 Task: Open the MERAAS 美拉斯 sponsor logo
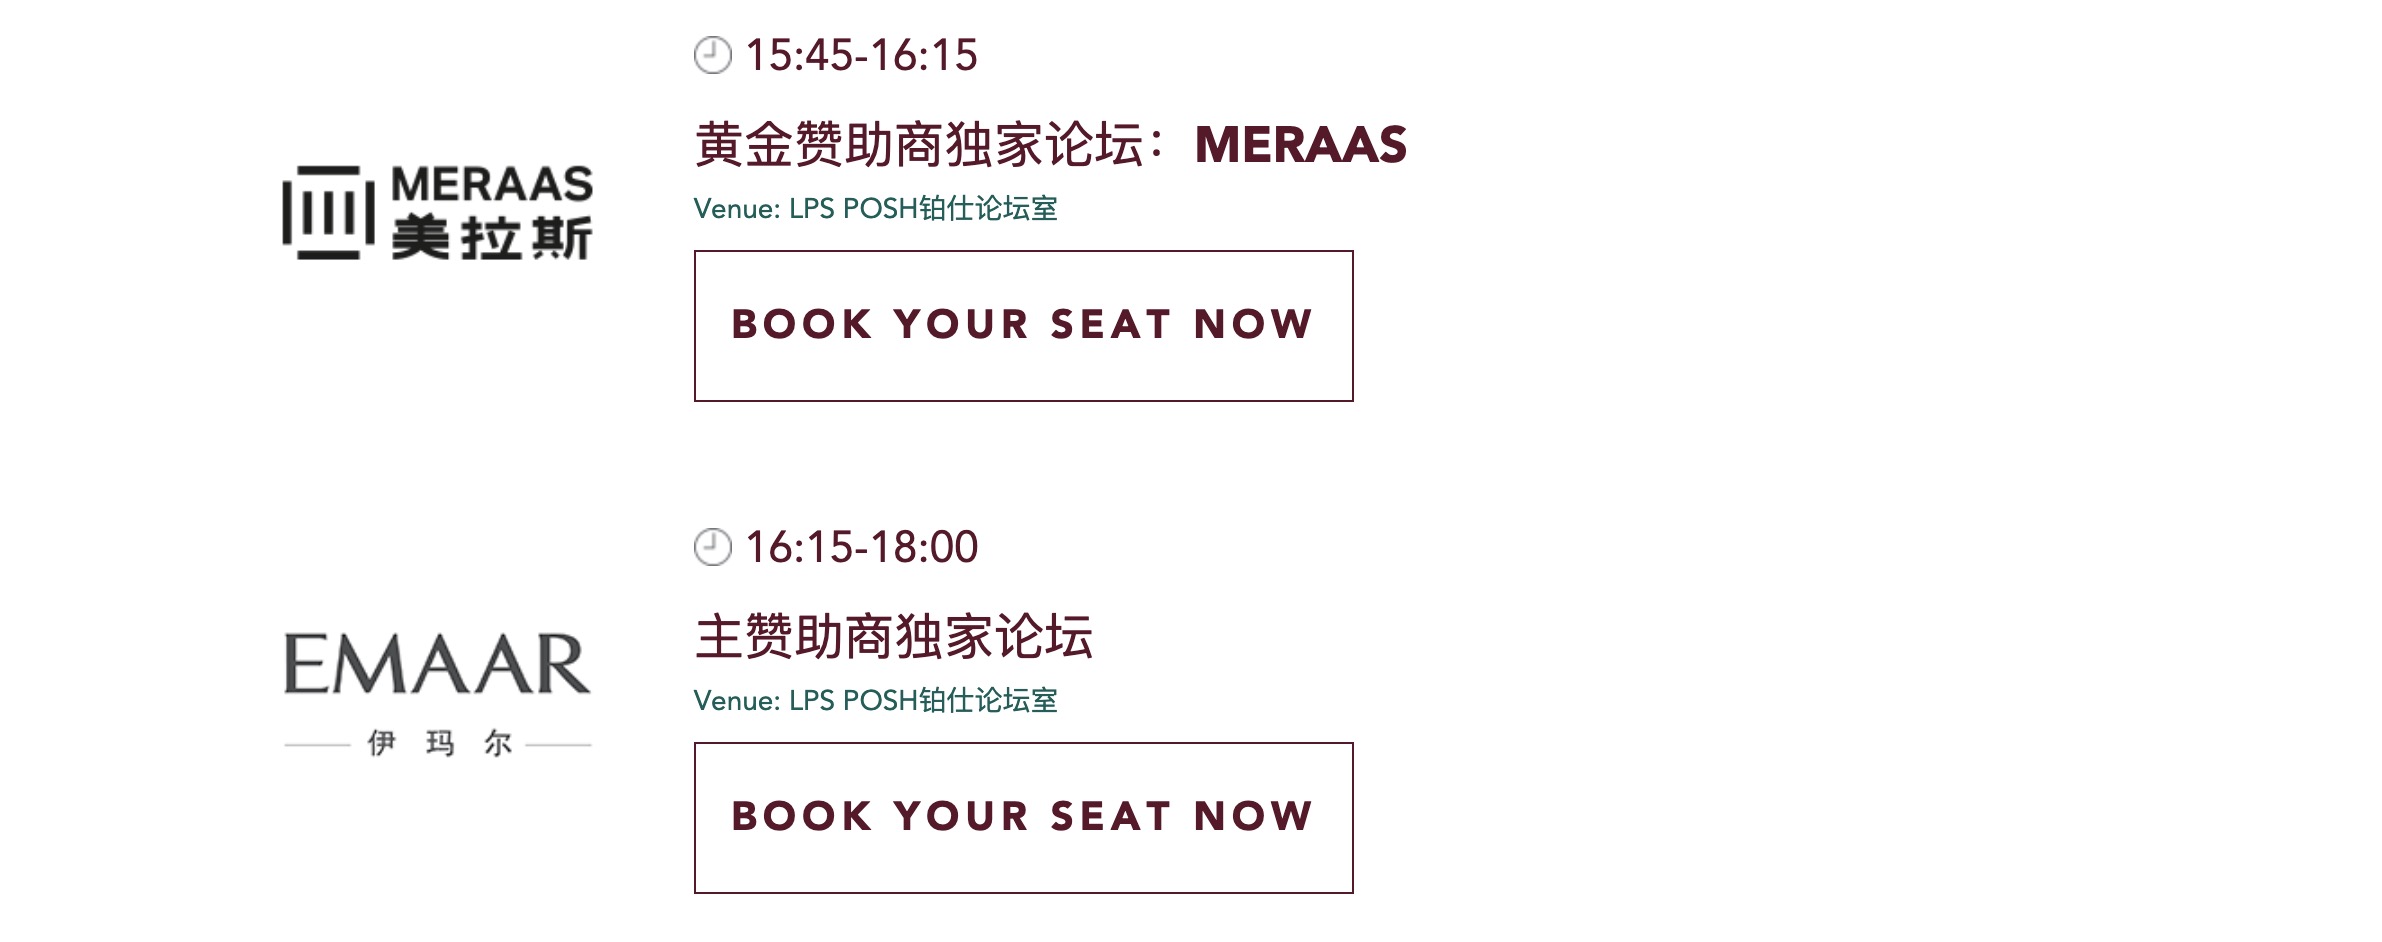click(437, 212)
